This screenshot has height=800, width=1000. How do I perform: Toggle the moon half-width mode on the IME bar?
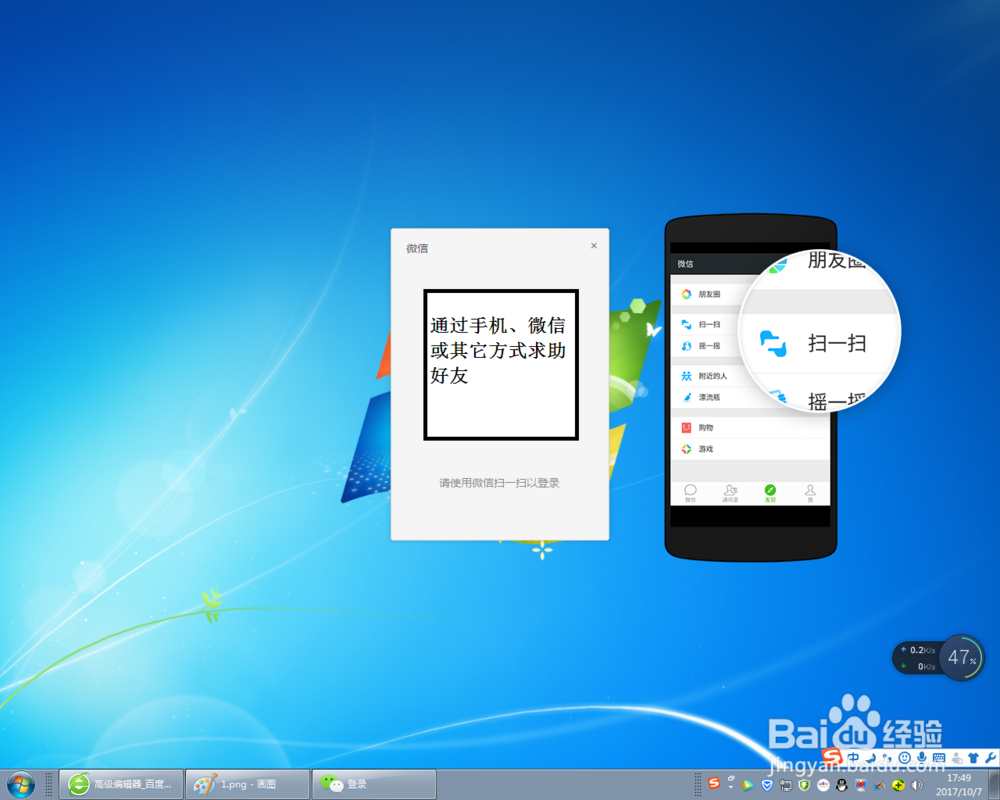[x=872, y=758]
